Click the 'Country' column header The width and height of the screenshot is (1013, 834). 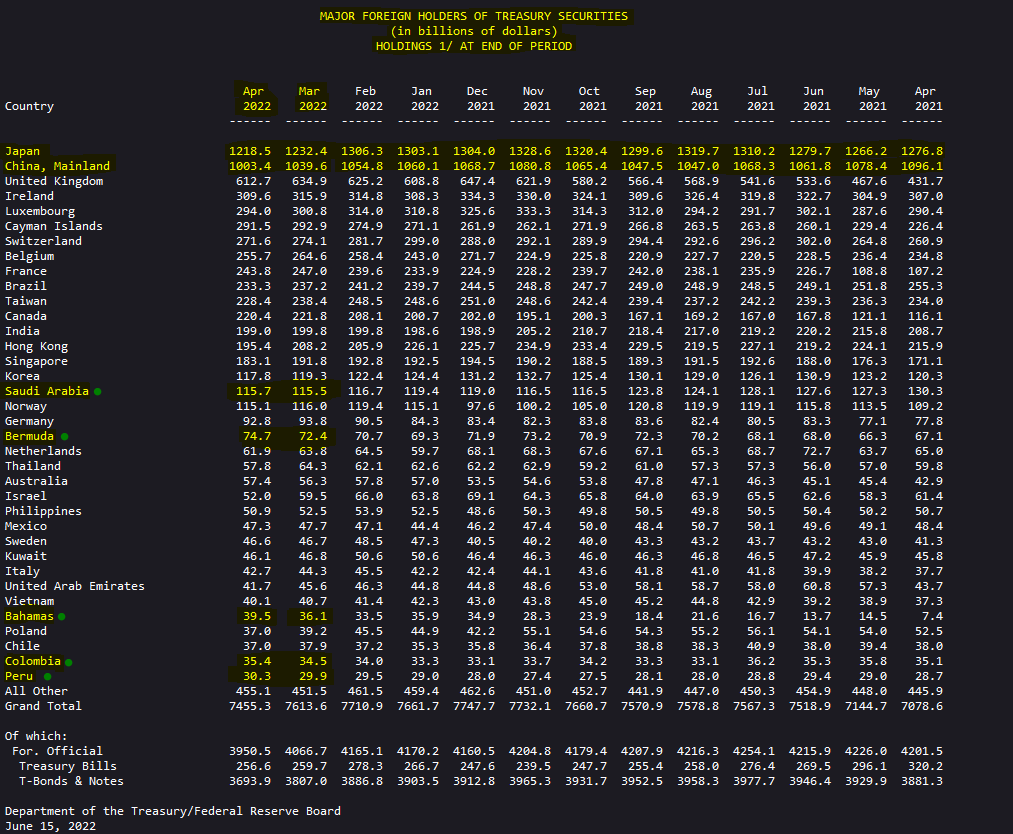point(29,106)
